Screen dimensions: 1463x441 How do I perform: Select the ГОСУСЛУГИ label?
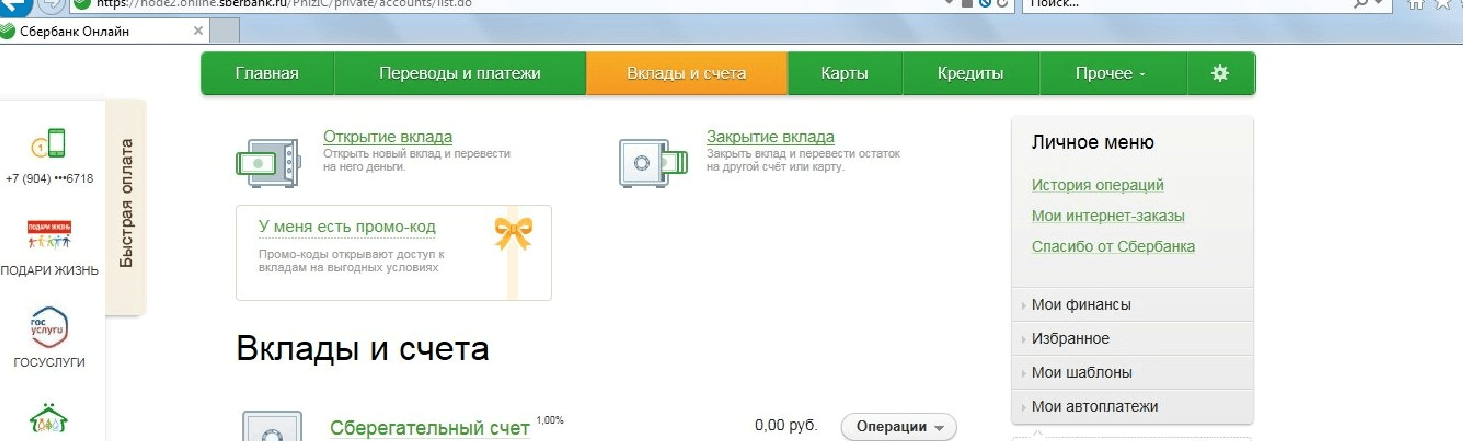click(49, 363)
